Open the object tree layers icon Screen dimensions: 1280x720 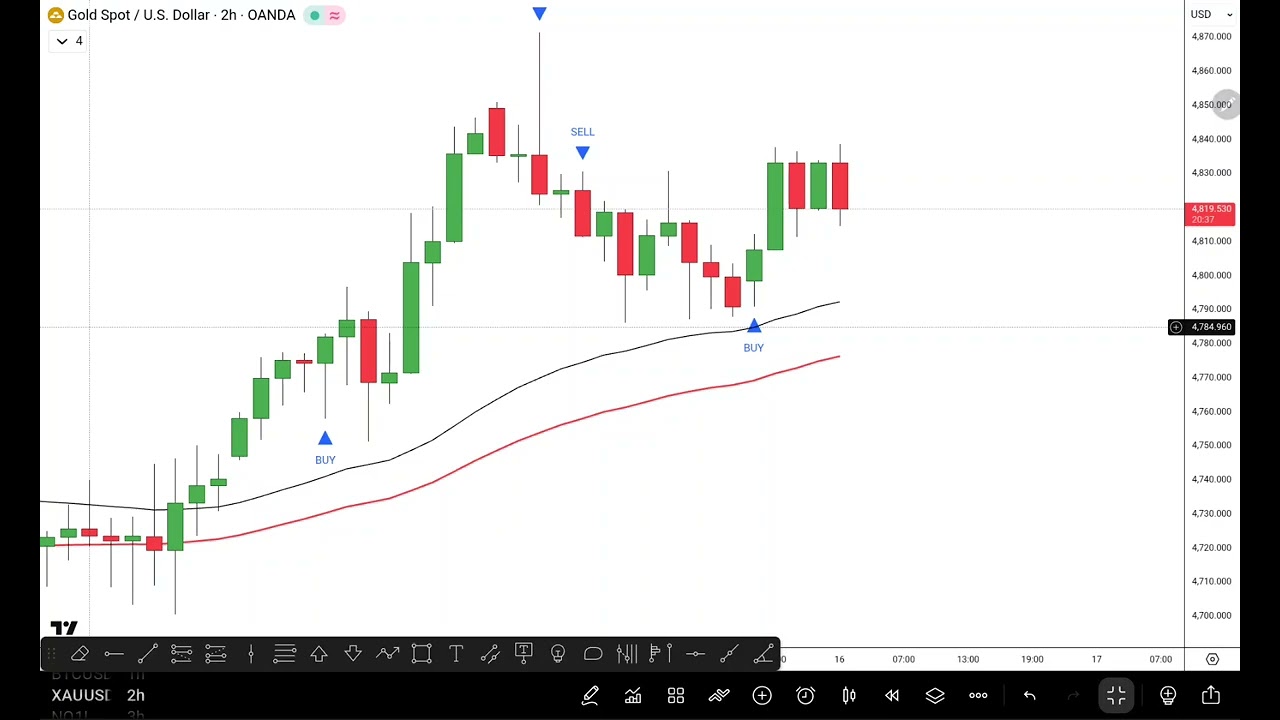[x=935, y=695]
